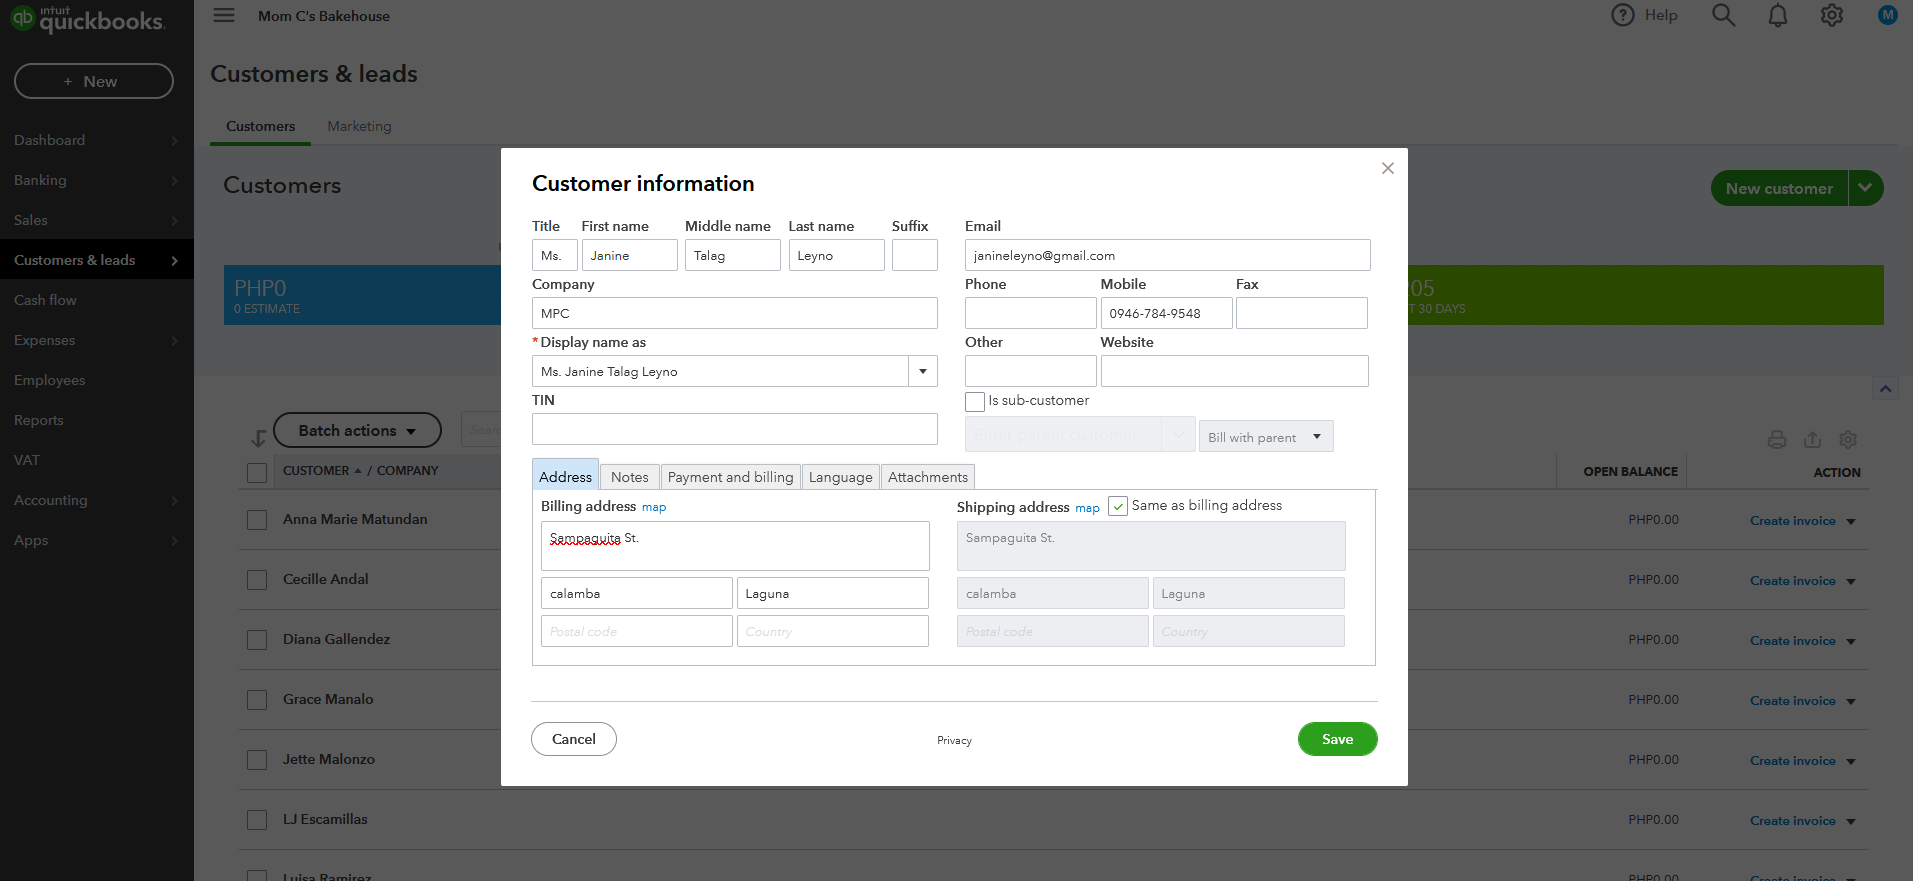1913x881 pixels.
Task: Click the print list icon
Action: click(1776, 439)
